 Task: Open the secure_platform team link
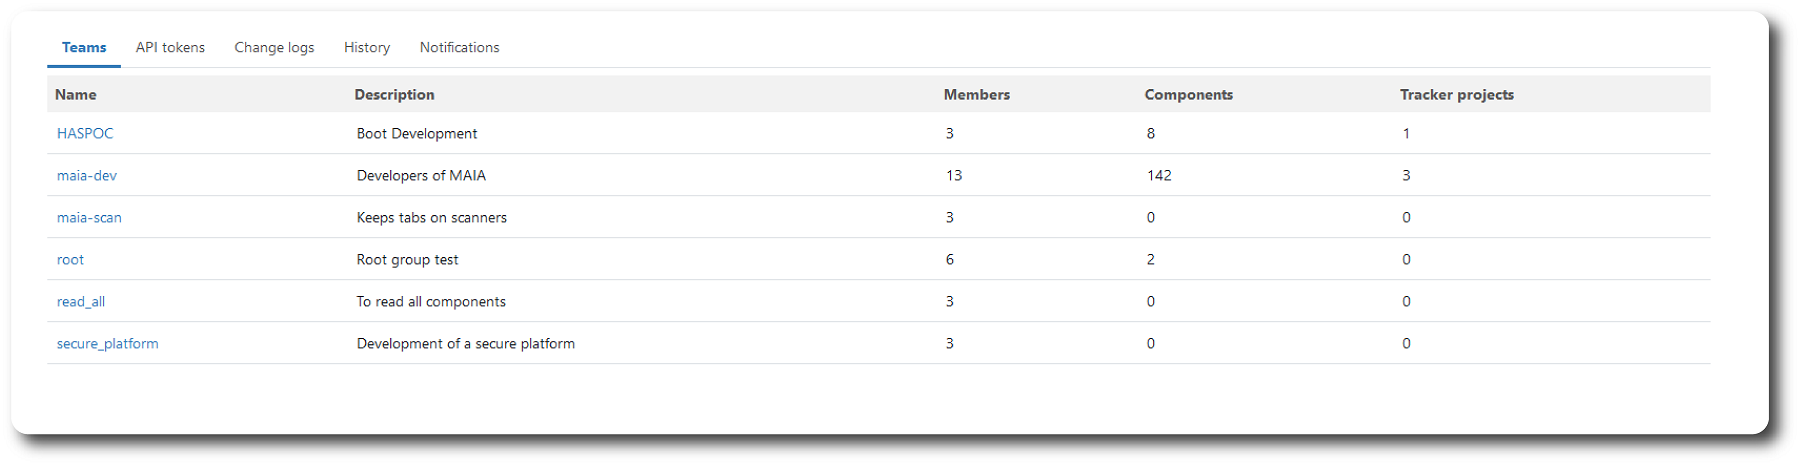pos(107,344)
